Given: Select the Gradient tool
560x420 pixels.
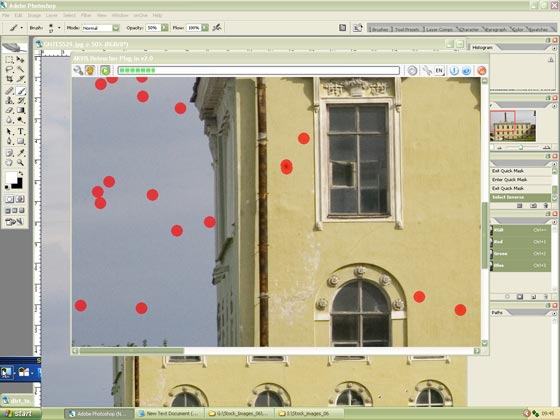Looking at the screenshot, I should click(21, 110).
